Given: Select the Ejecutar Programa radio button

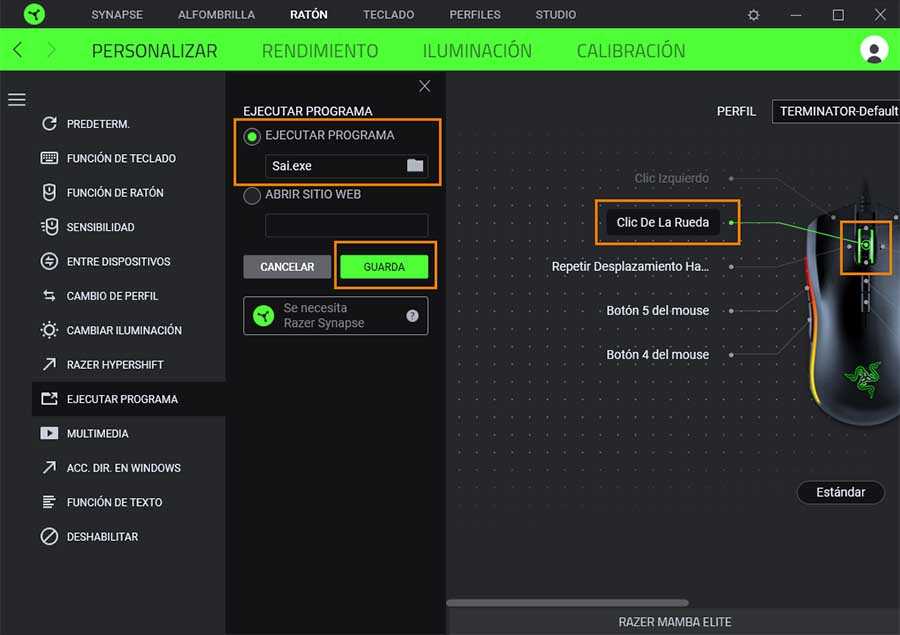Looking at the screenshot, I should [x=252, y=136].
